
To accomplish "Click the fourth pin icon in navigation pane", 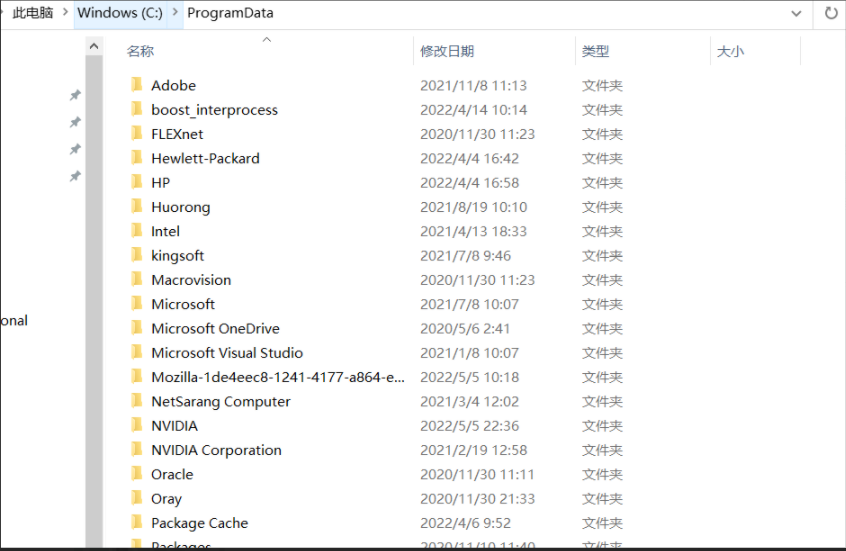I will tap(75, 176).
